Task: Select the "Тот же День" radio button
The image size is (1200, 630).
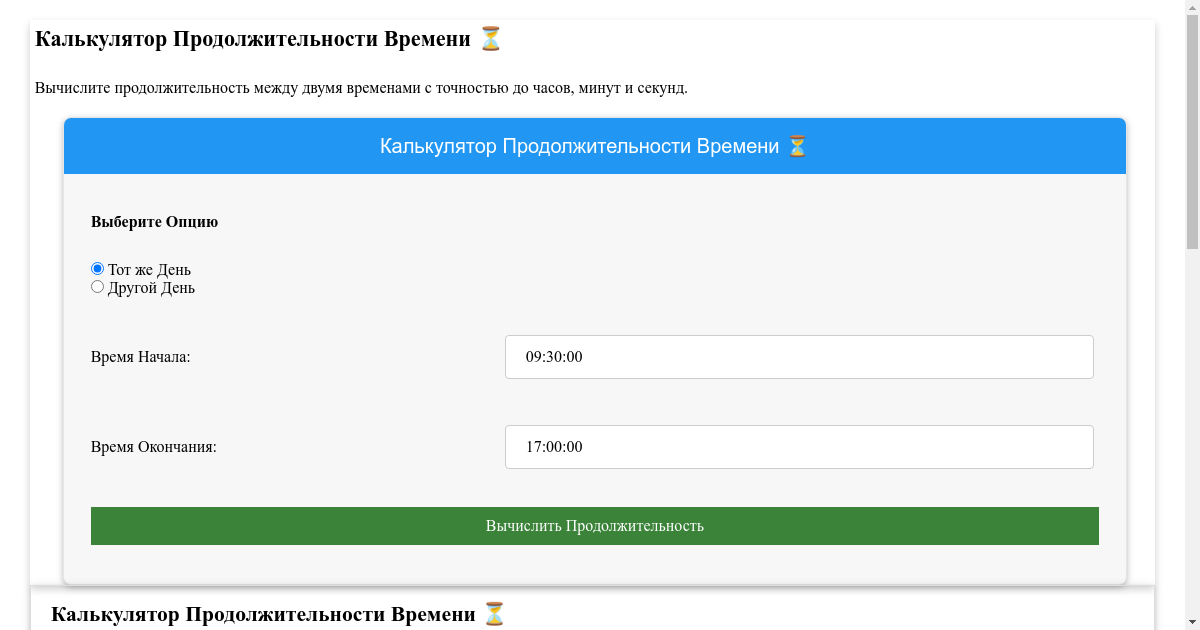Action: [97, 269]
